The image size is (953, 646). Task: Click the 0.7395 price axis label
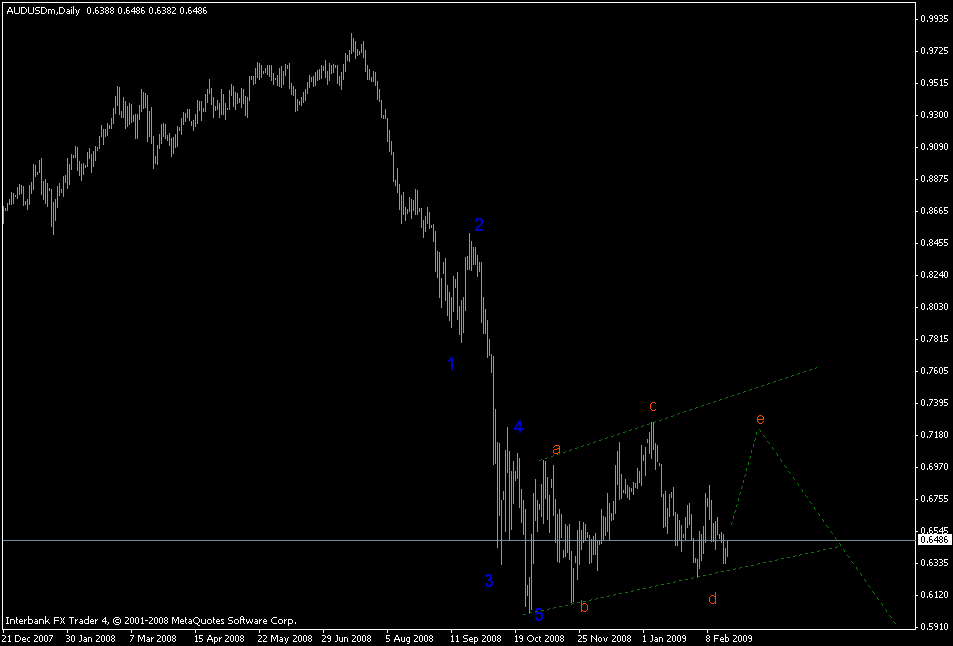(932, 403)
